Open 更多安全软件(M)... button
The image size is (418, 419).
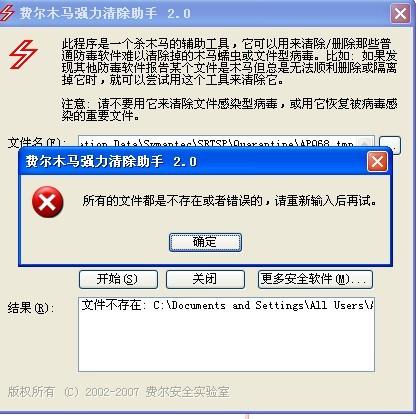coord(315,279)
